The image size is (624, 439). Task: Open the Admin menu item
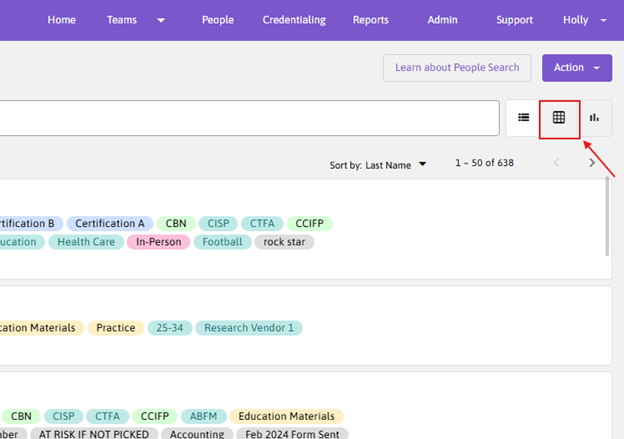(x=443, y=20)
